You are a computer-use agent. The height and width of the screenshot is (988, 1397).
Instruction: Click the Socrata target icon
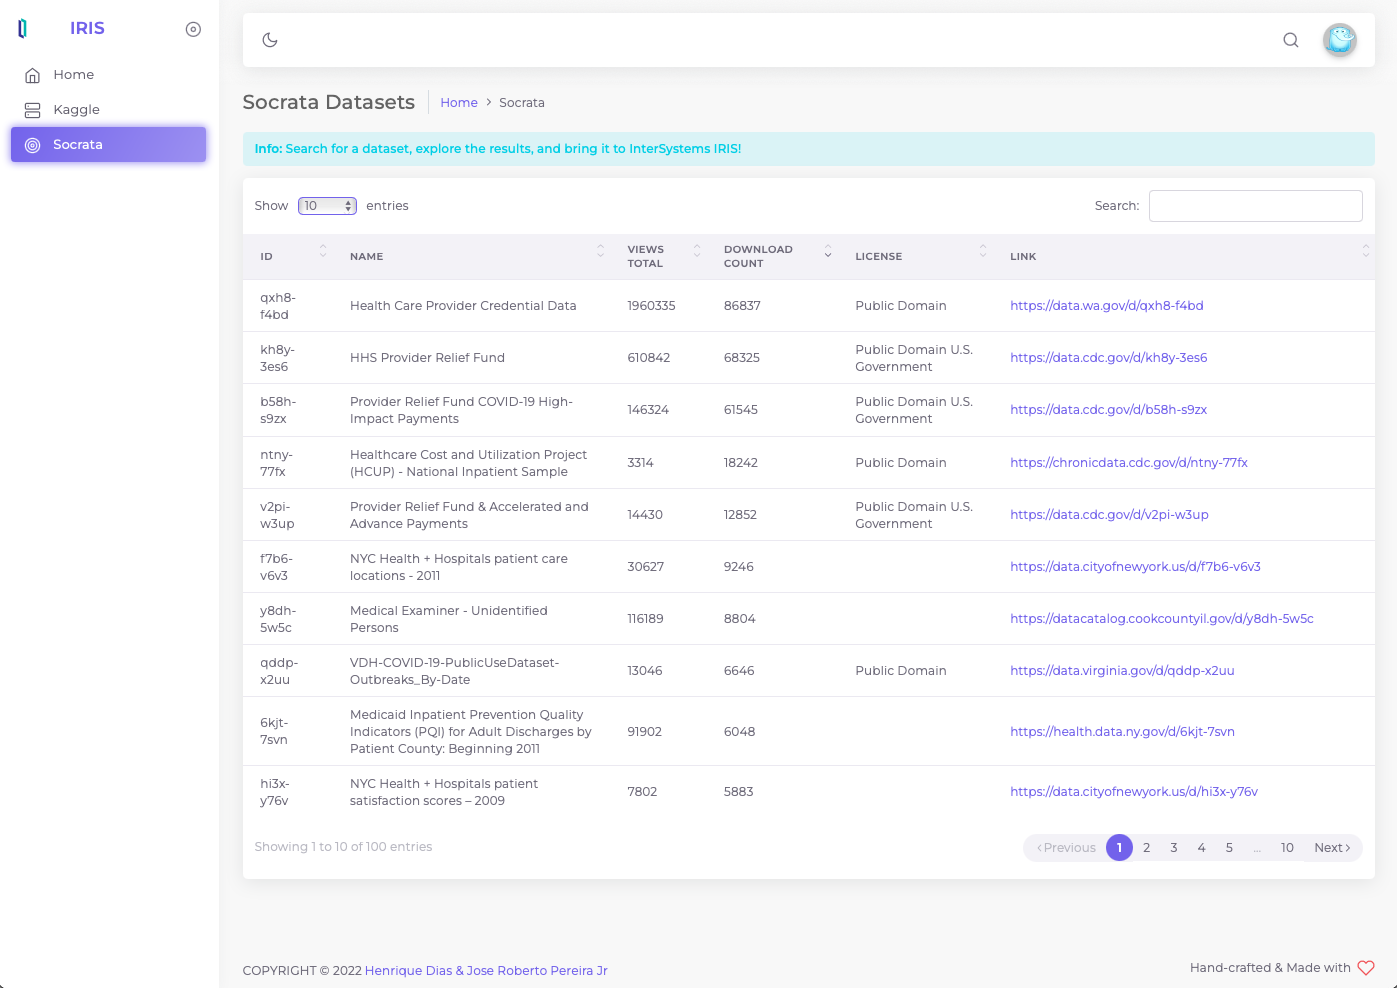coord(32,145)
